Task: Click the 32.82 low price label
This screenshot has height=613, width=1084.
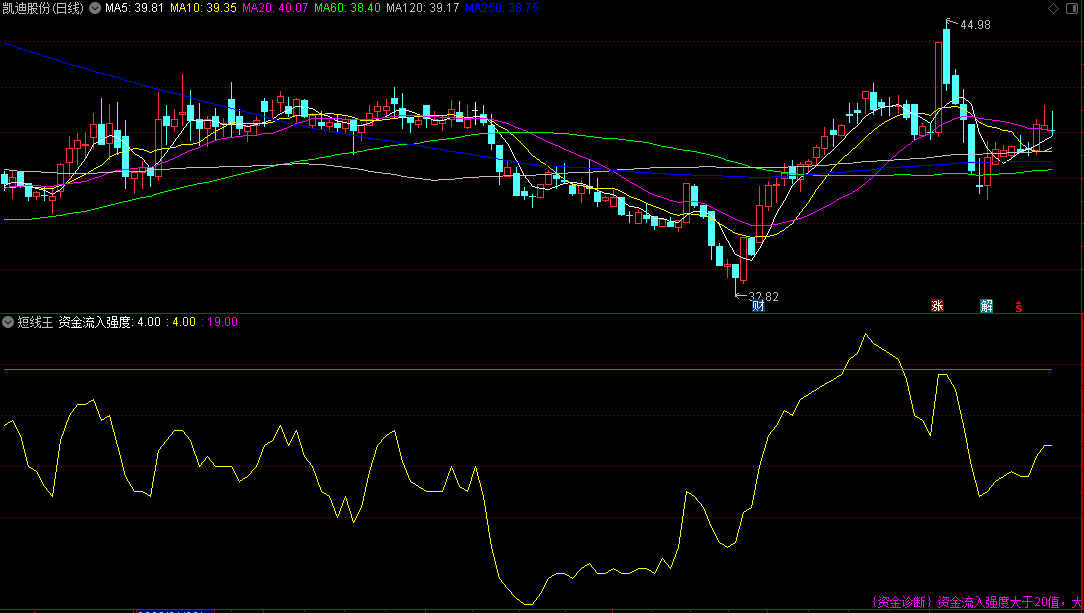Action: tap(764, 296)
